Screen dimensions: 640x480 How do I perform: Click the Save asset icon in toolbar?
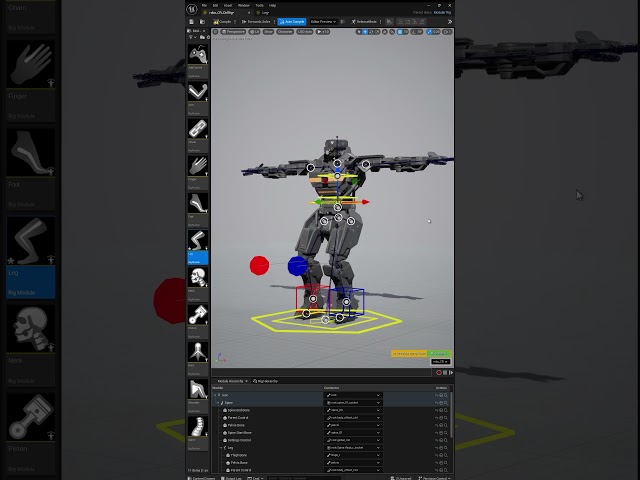191,22
